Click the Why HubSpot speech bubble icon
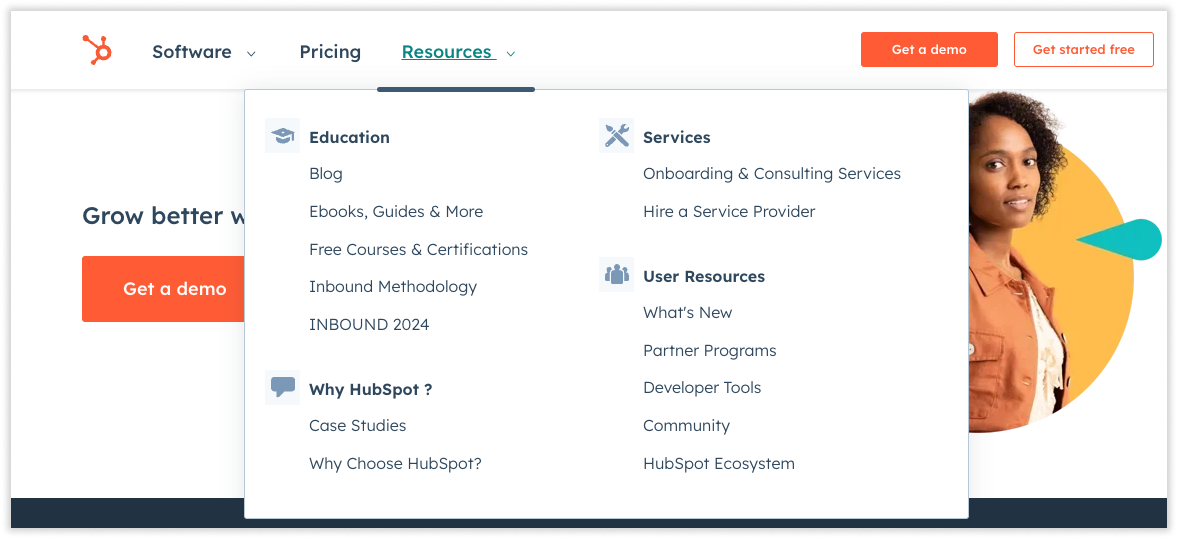This screenshot has width=1178, height=539. [283, 388]
